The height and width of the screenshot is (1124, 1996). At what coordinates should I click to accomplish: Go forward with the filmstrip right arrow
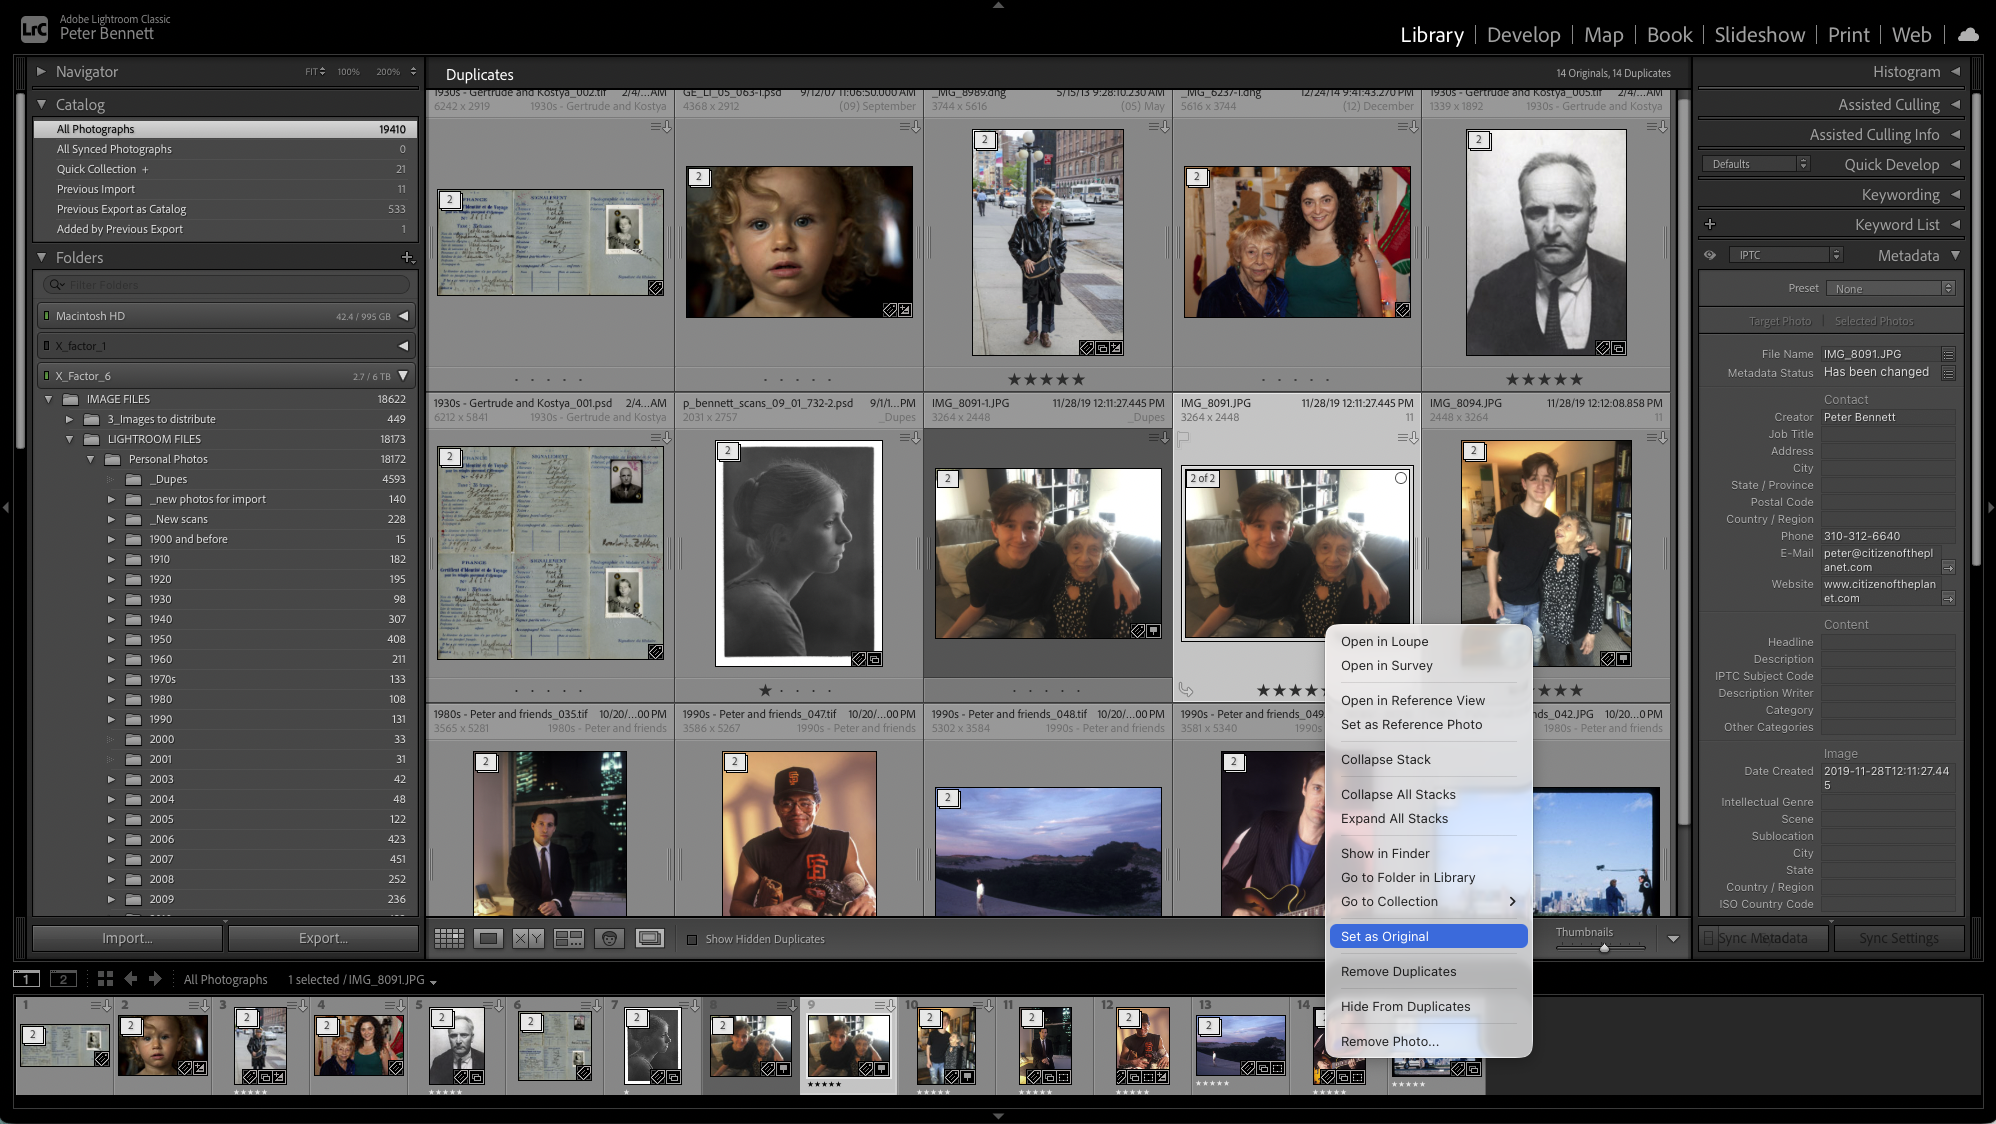click(155, 979)
